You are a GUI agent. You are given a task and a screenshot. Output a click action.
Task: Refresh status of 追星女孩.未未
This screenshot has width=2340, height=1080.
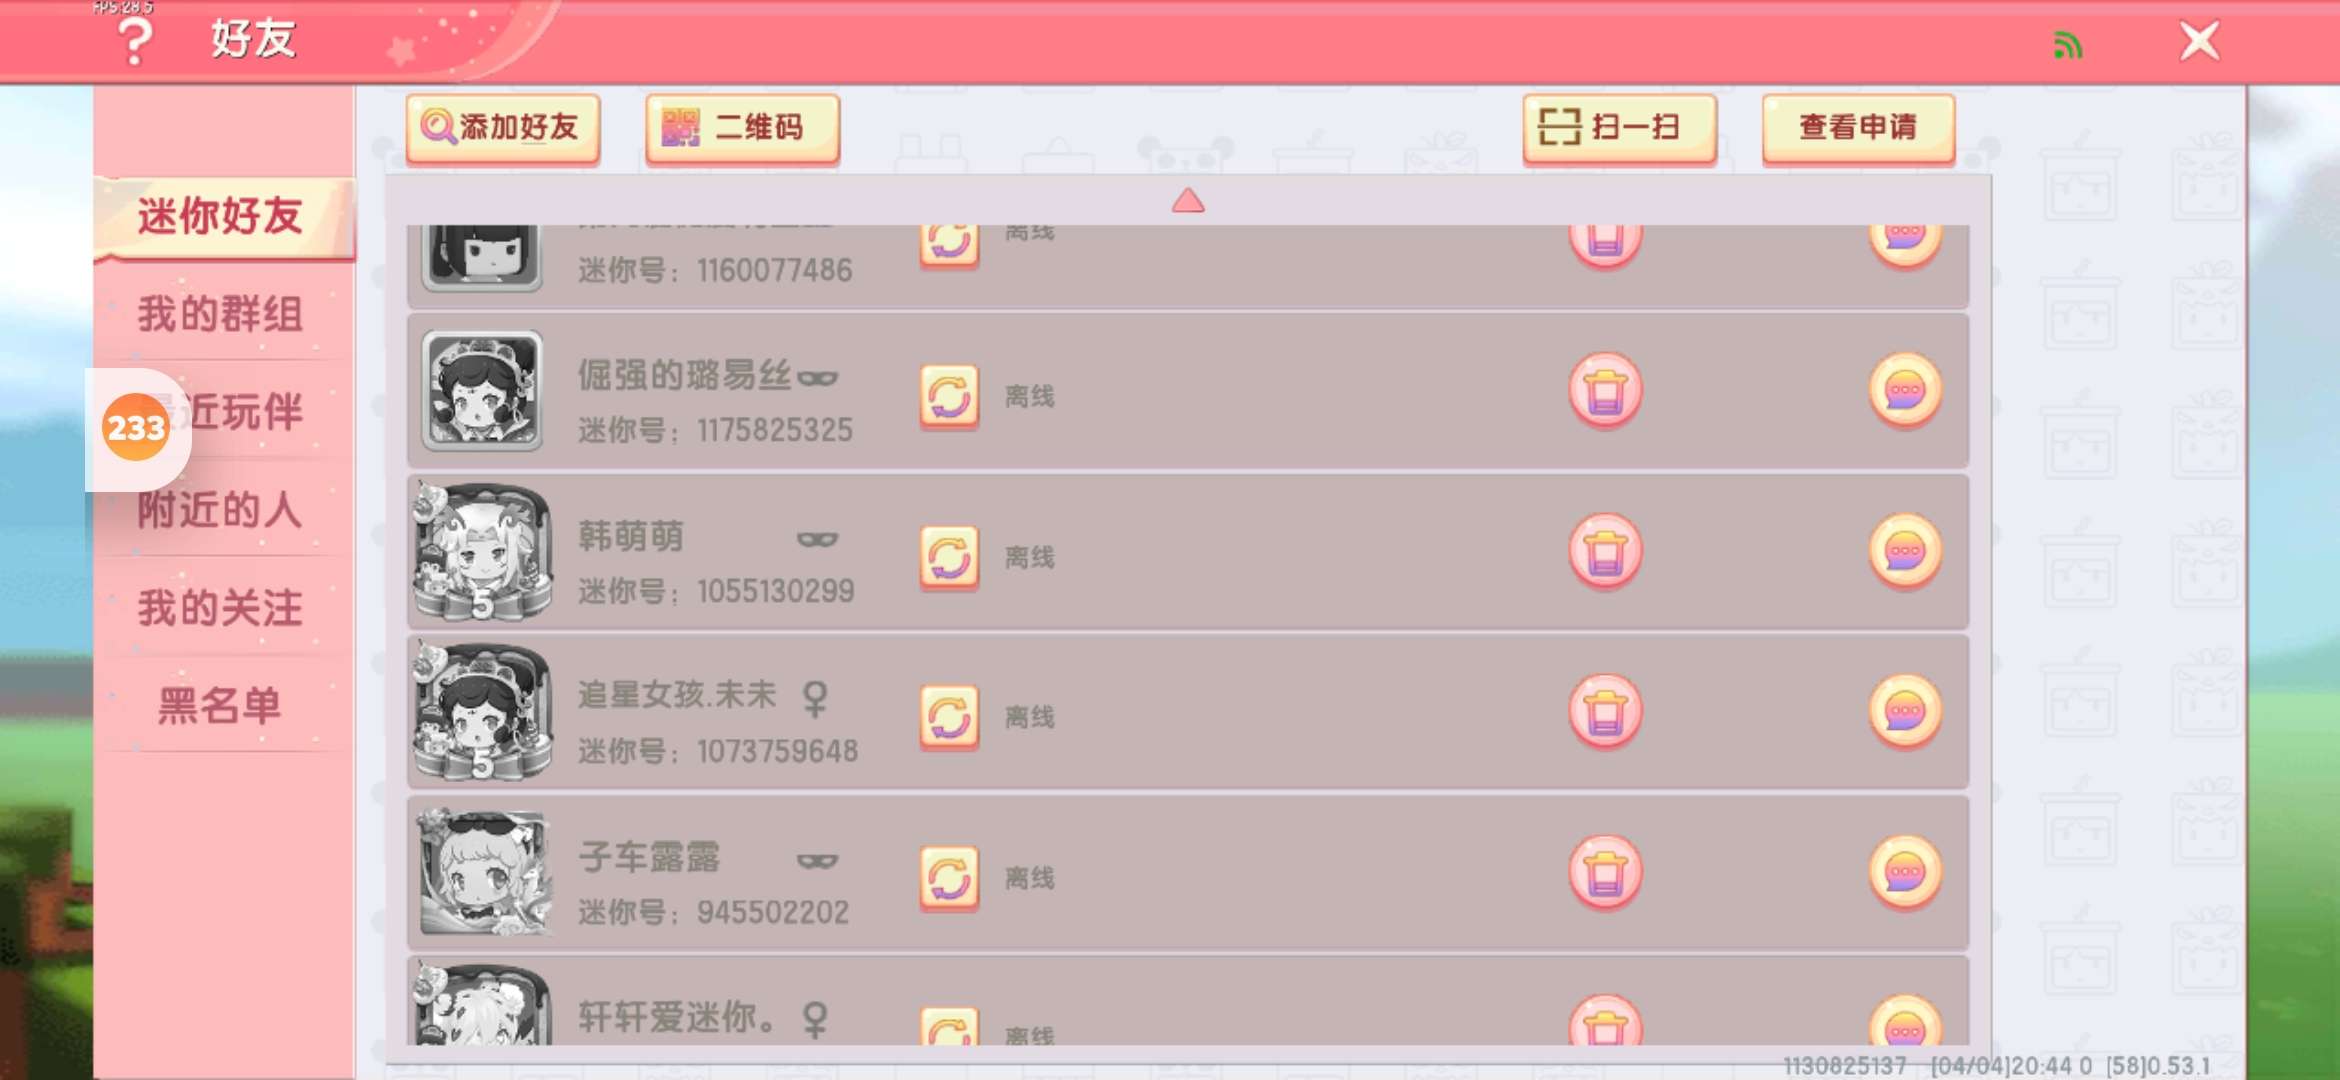[x=949, y=716]
